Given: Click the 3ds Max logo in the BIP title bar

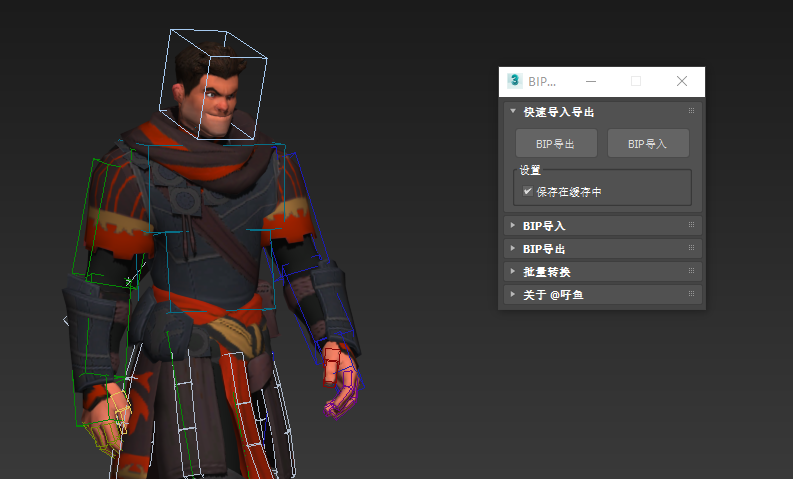Looking at the screenshot, I should (515, 81).
